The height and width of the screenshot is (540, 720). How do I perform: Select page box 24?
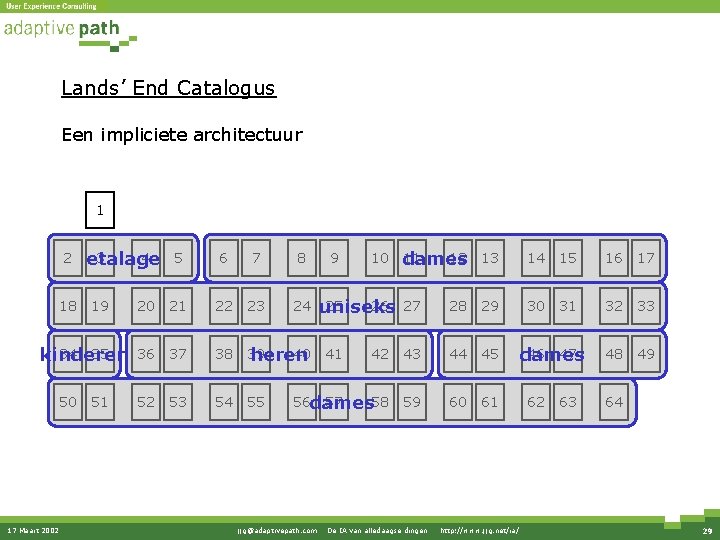coord(302,306)
